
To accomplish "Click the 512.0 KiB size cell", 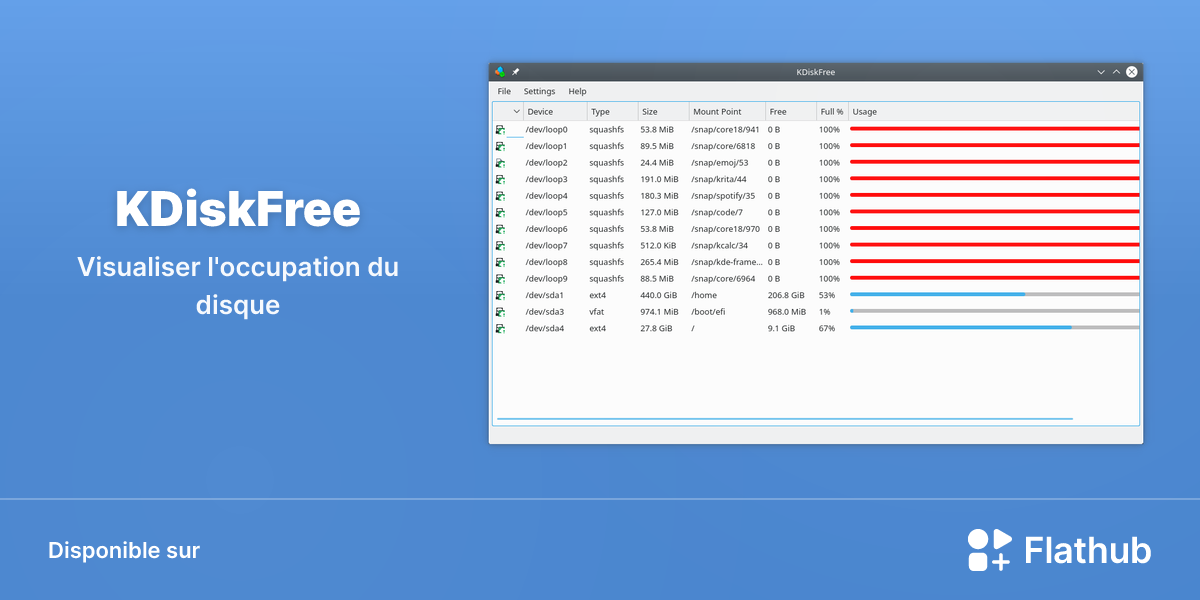I will (658, 245).
